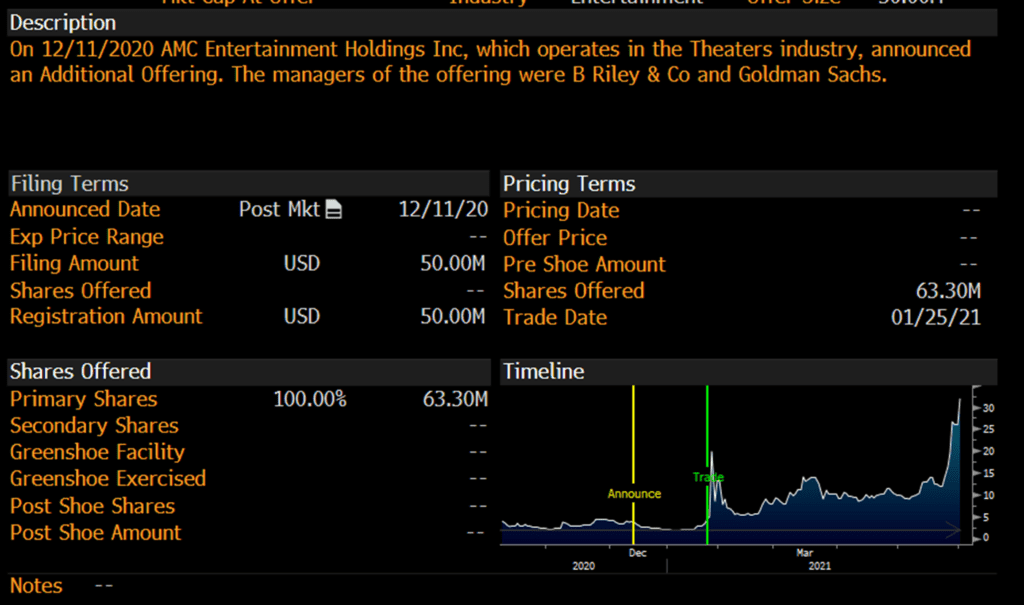Click the Pricing Date field label
Screen dimensions: 1024x605
pyautogui.click(x=561, y=211)
